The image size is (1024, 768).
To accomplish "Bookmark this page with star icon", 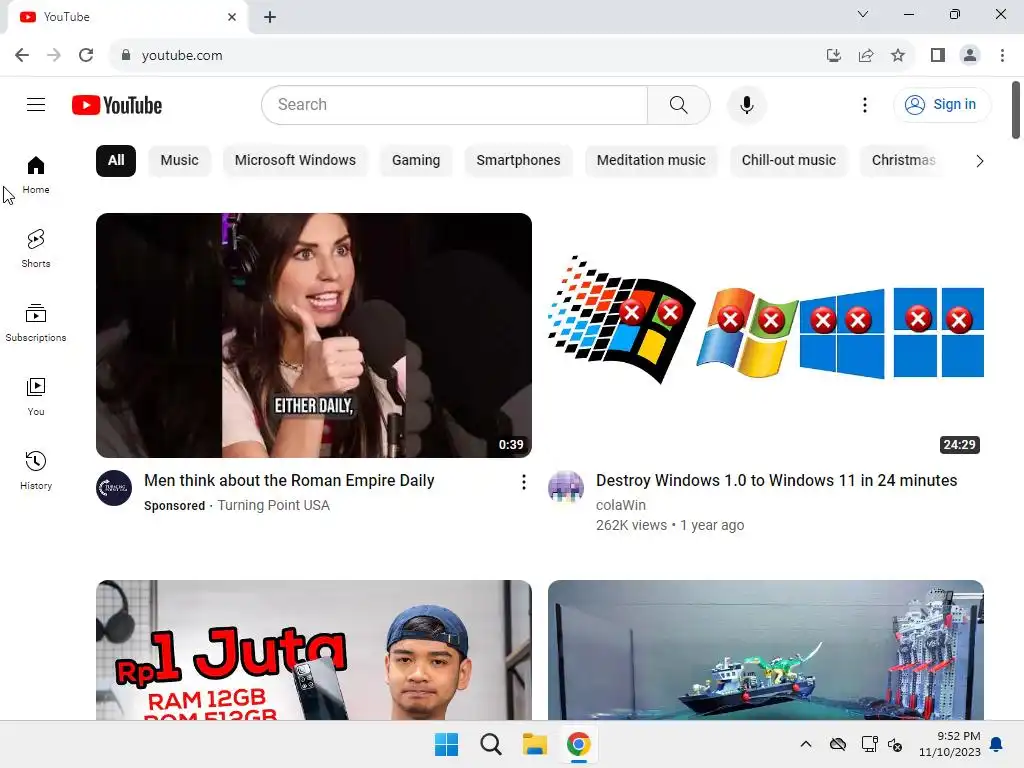I will point(898,56).
